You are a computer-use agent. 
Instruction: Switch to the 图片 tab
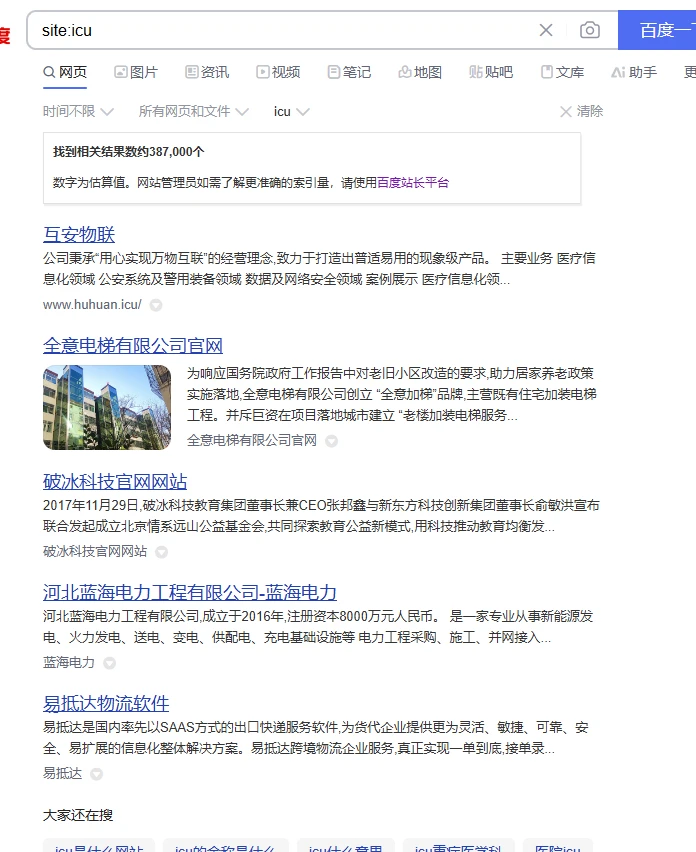[x=136, y=72]
